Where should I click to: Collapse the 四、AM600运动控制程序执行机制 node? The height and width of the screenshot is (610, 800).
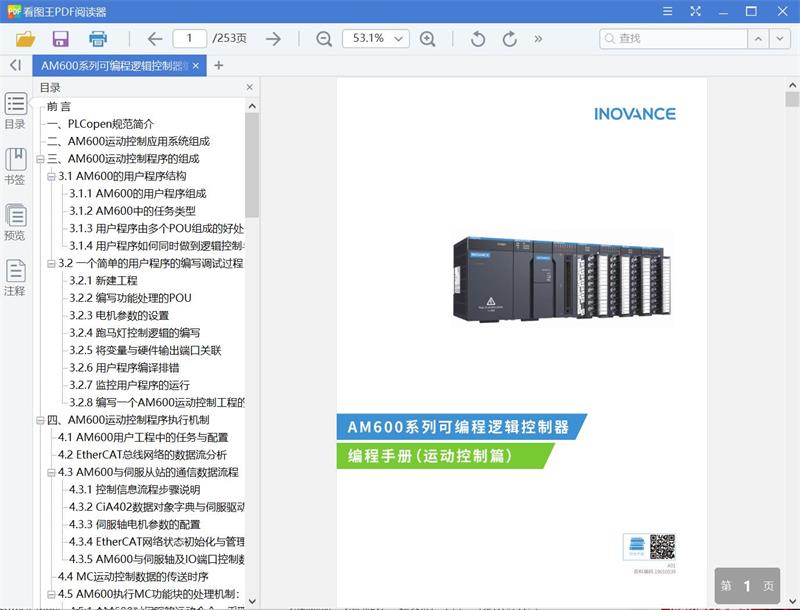pos(40,420)
